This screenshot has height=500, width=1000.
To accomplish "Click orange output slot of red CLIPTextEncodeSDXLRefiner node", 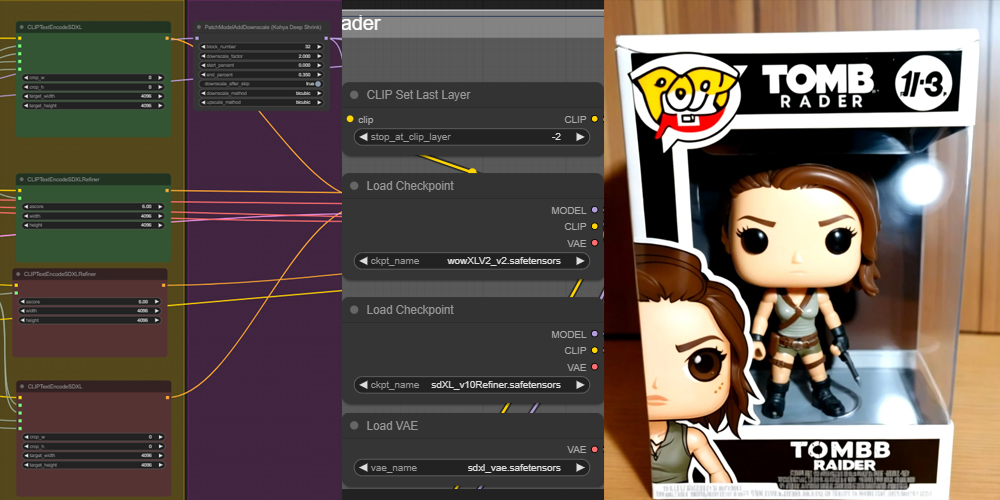I will [x=164, y=285].
